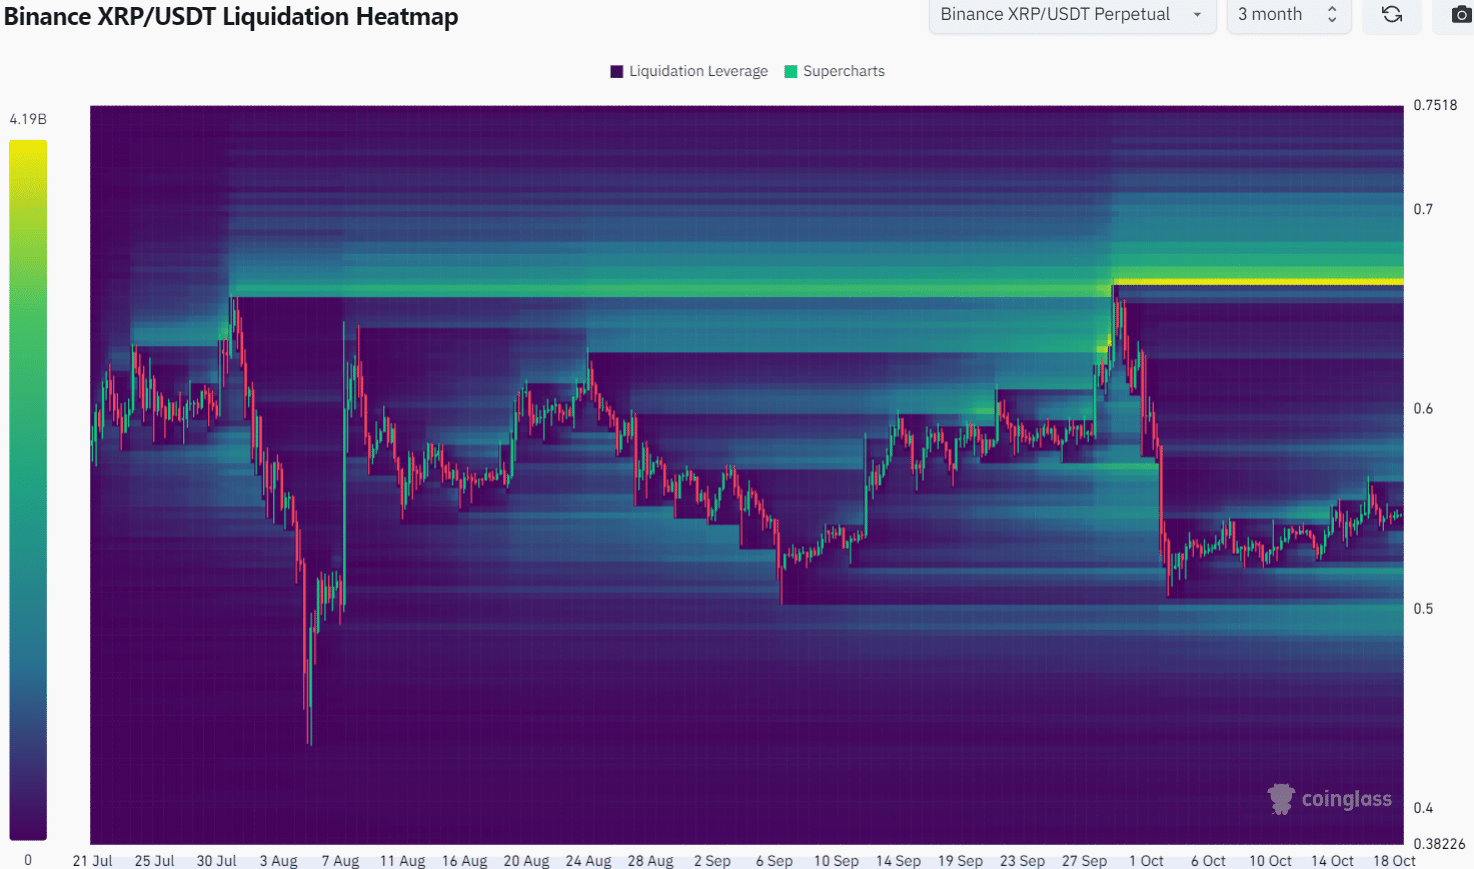Click the 24 Aug date label
This screenshot has width=1474, height=869.
click(588, 860)
